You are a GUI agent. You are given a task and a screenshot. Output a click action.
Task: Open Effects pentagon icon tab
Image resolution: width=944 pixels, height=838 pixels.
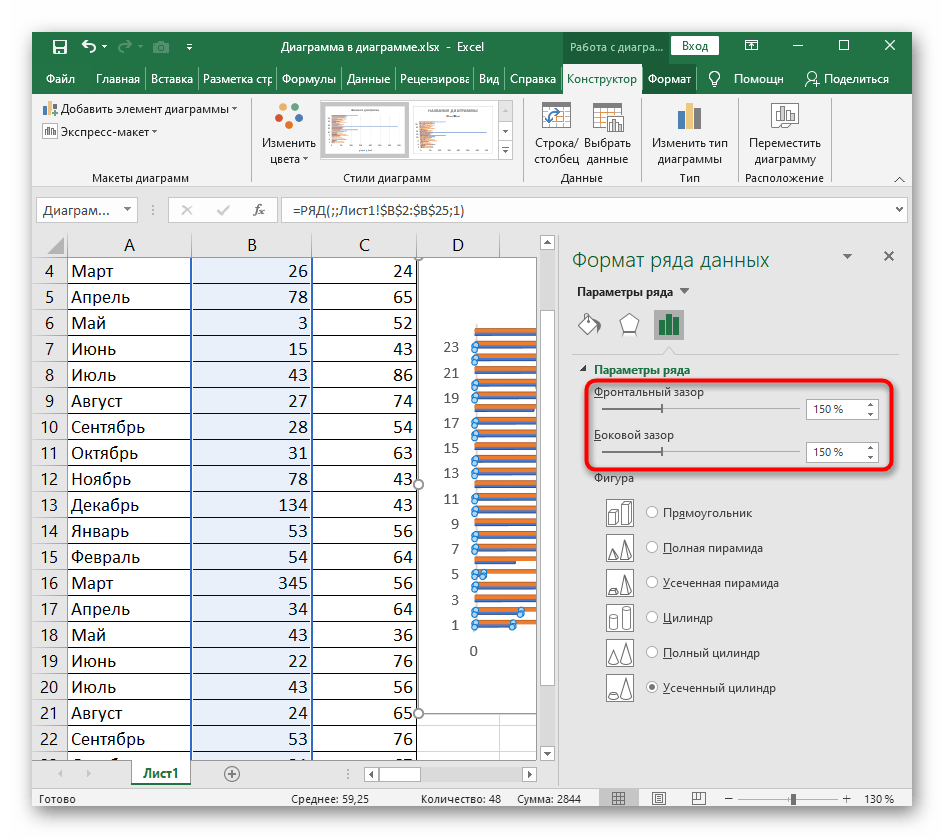click(x=629, y=325)
